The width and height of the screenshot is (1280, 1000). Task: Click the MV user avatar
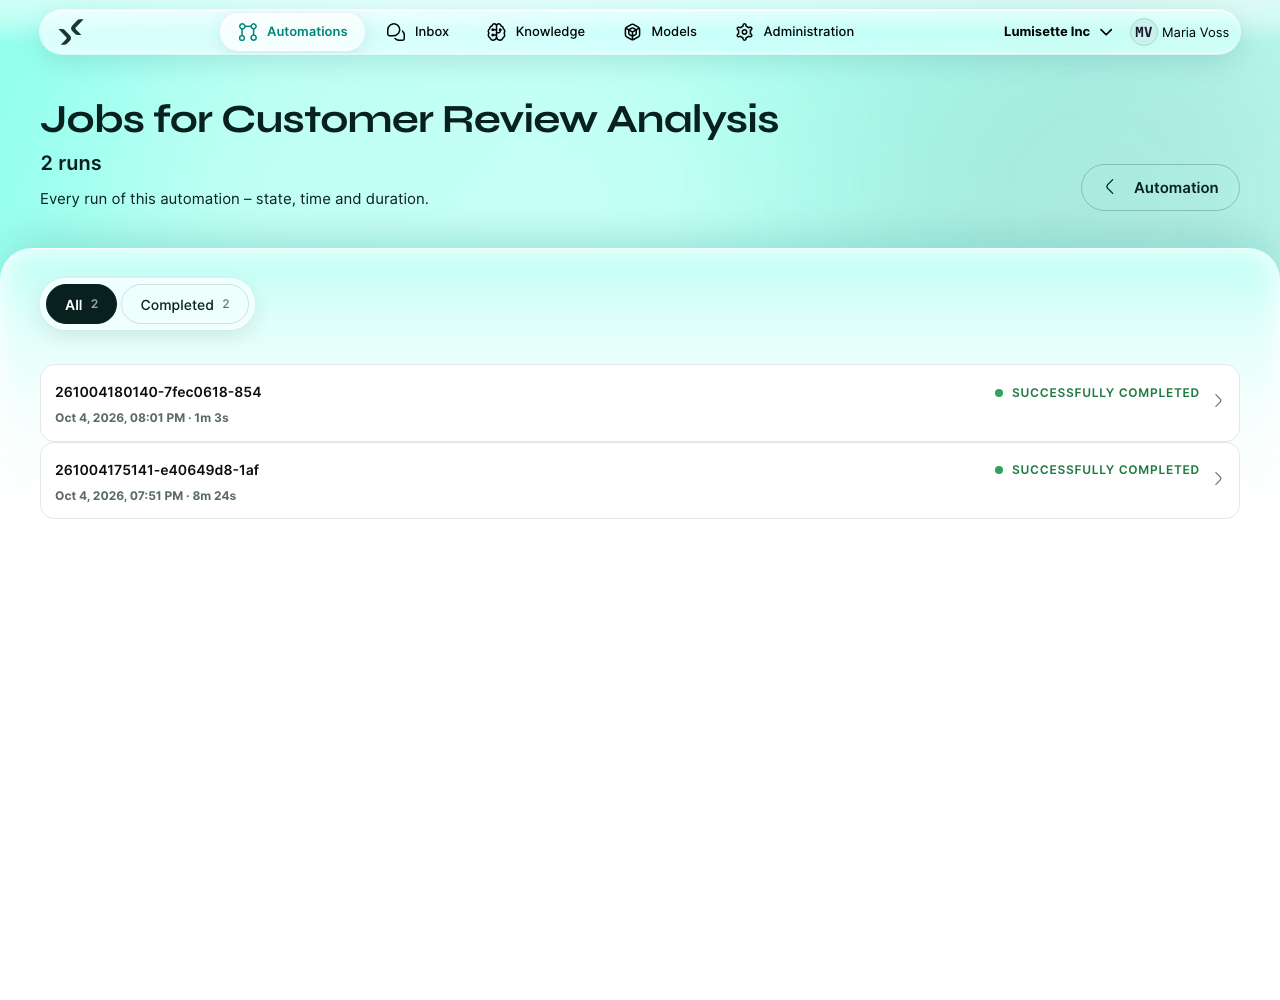tap(1144, 32)
